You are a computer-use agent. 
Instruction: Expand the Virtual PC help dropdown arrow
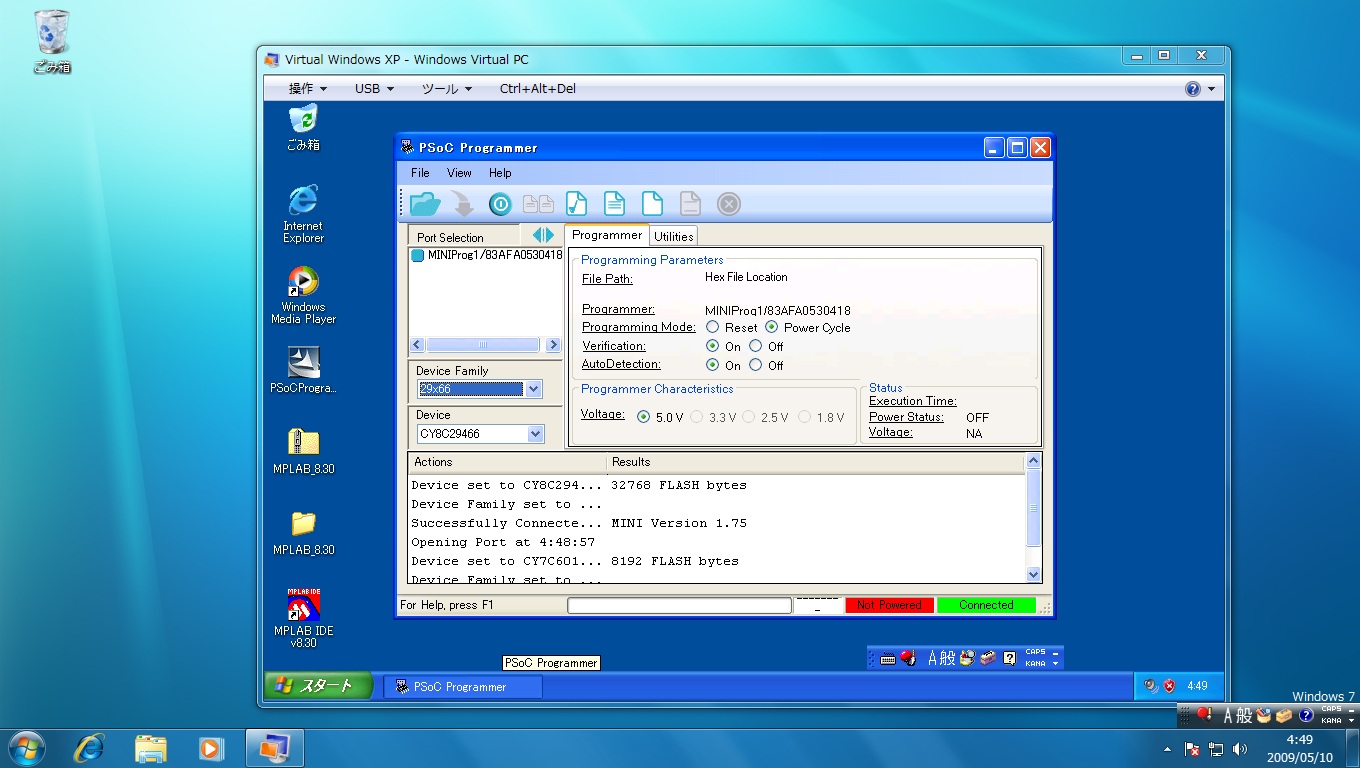point(1211,89)
